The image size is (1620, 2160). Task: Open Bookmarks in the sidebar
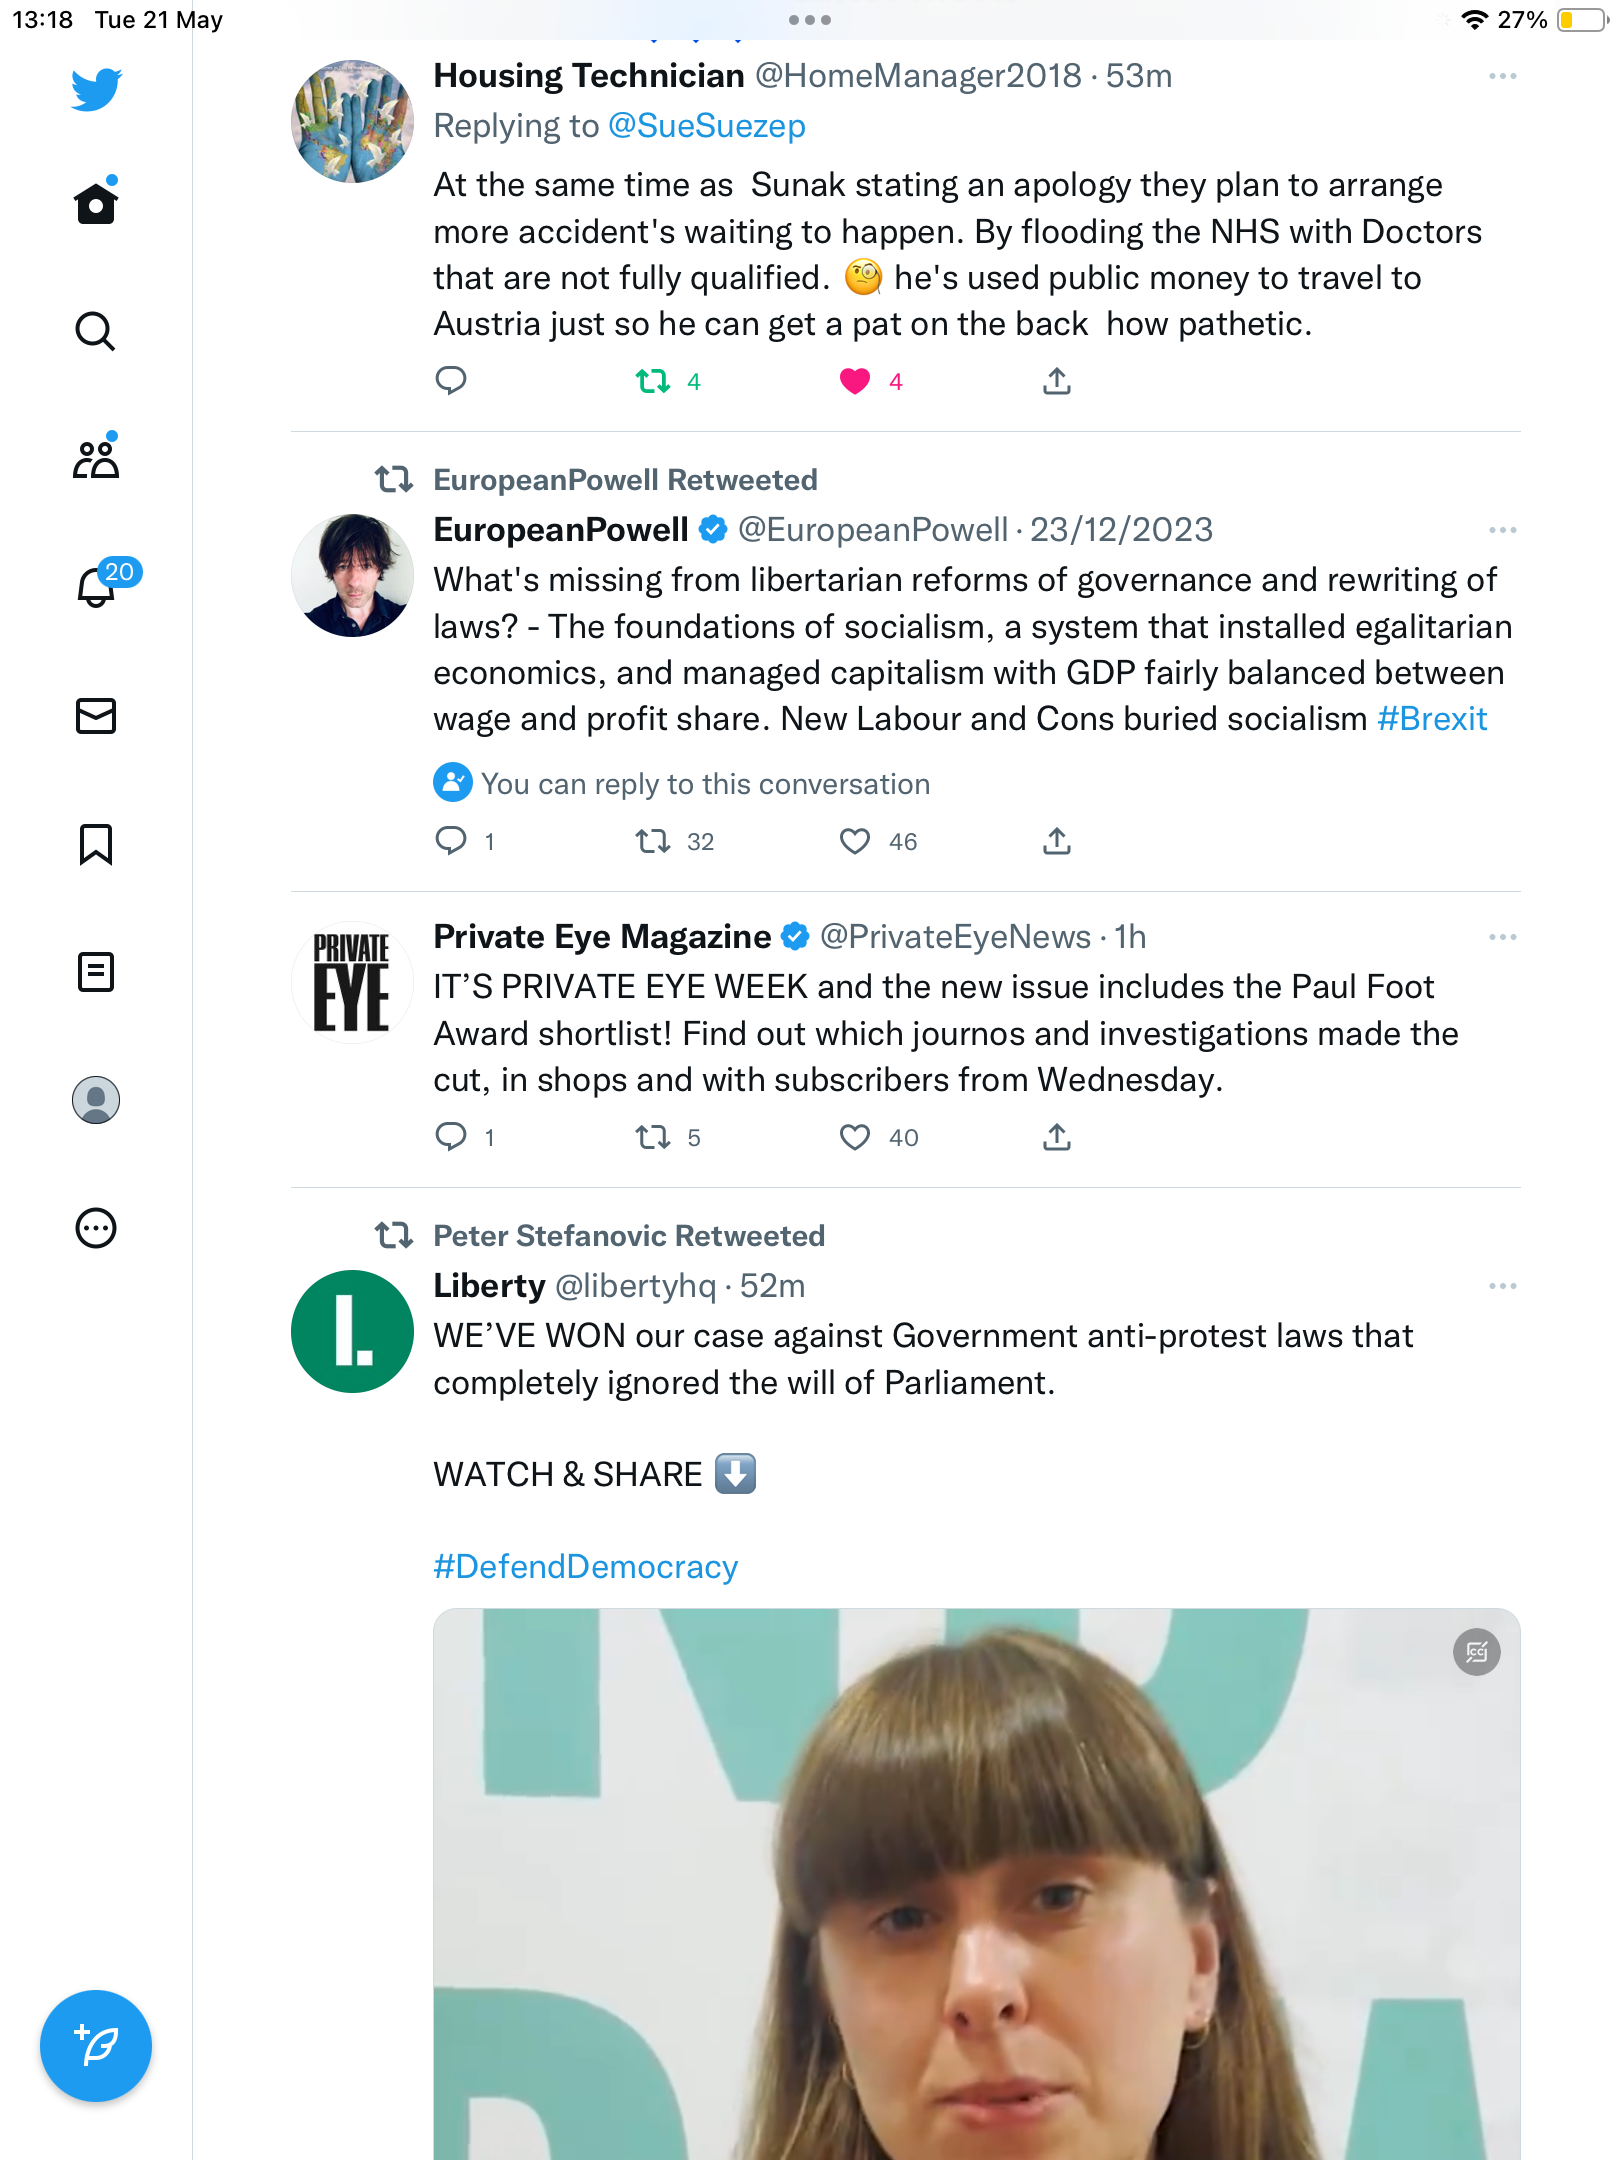pyautogui.click(x=96, y=844)
